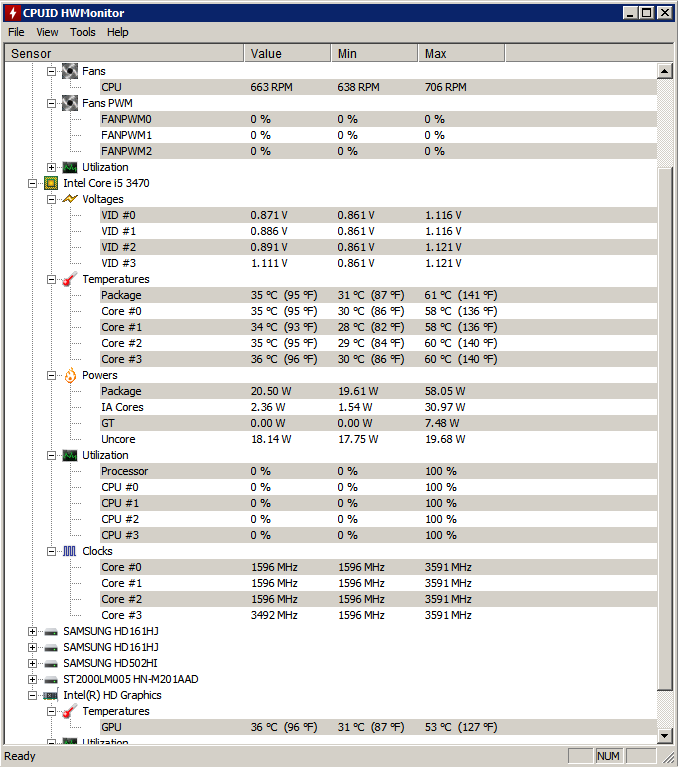Screen dimensions: 678x768
Task: Click the Sensor column header
Action: tap(124, 53)
